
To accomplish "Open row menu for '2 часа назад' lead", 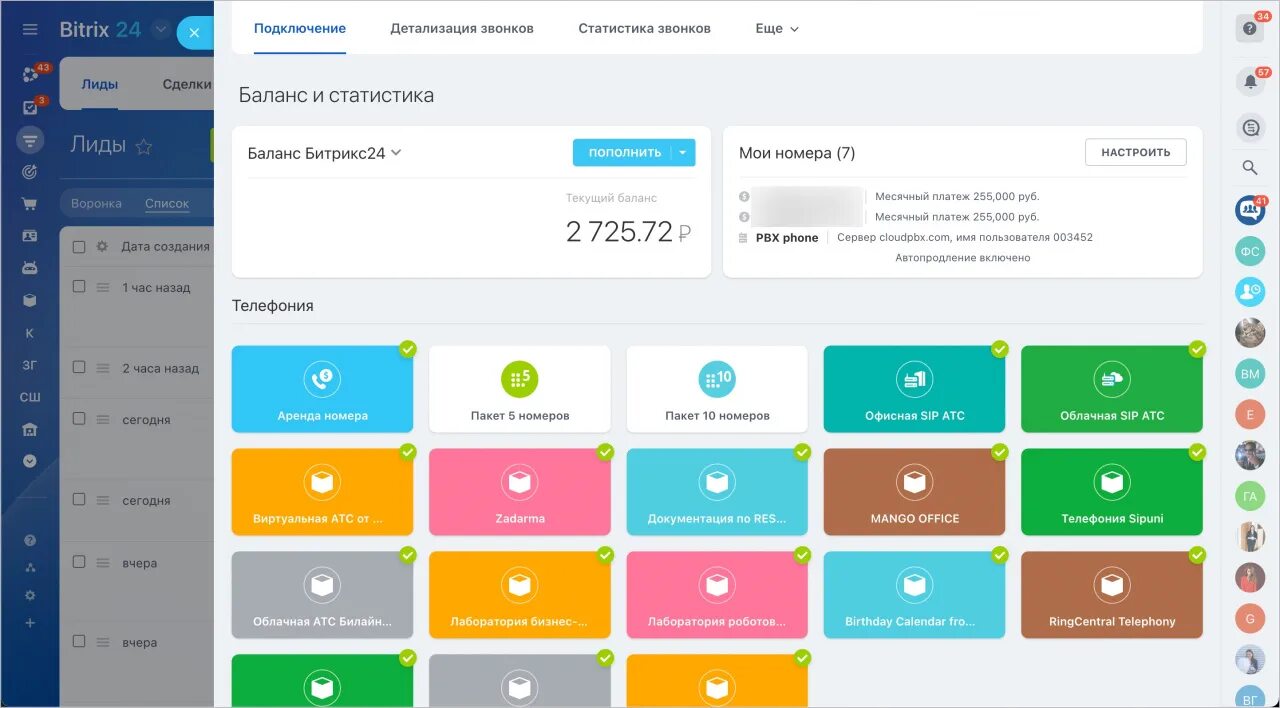I will pos(102,368).
